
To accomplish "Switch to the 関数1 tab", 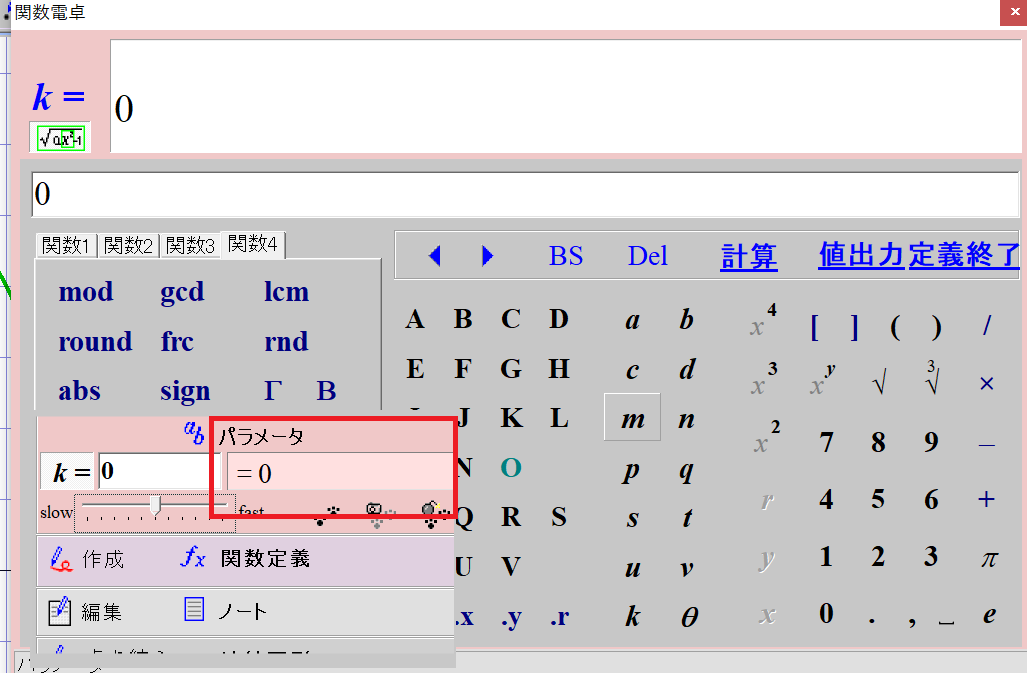I will coord(67,245).
